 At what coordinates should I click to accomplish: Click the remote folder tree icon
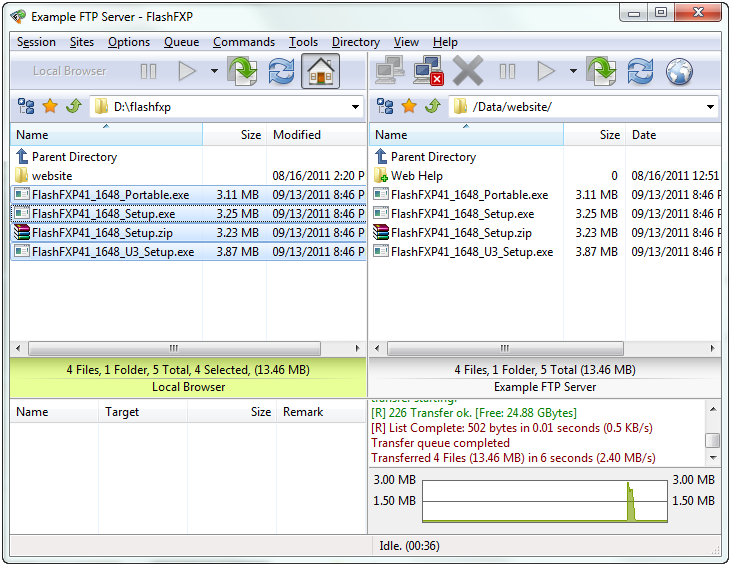pos(385,107)
